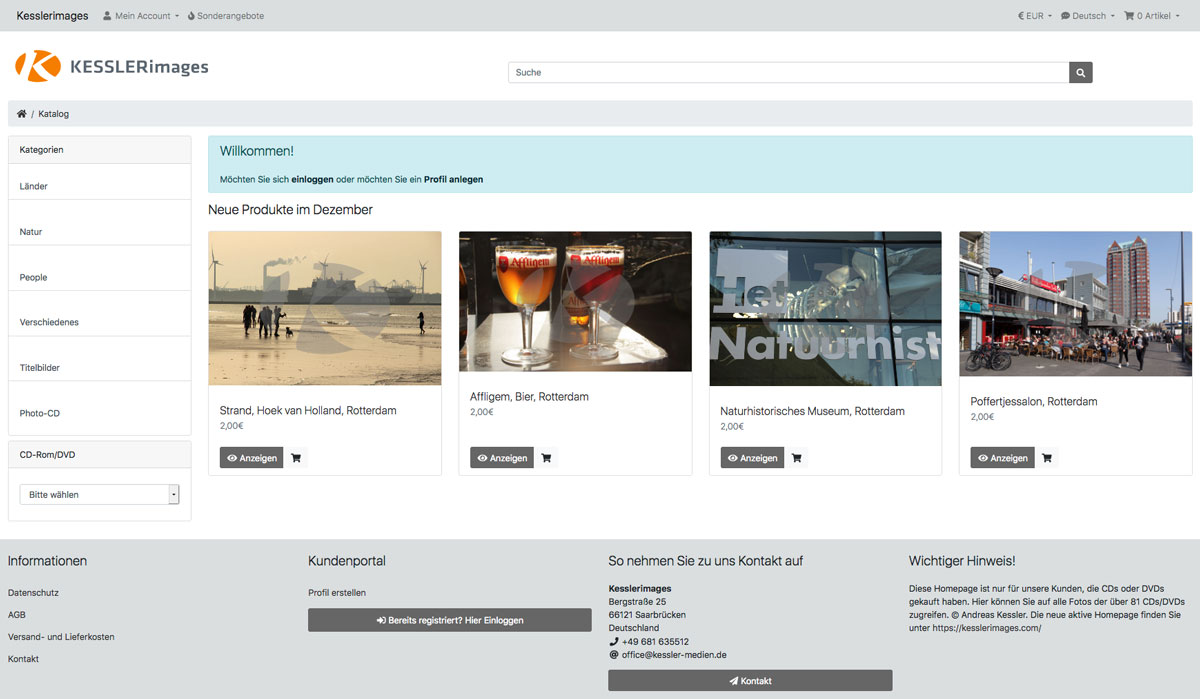The width and height of the screenshot is (1200, 699).
Task: Click cart icon for Naturhistorisches Museum
Action: (x=796, y=458)
